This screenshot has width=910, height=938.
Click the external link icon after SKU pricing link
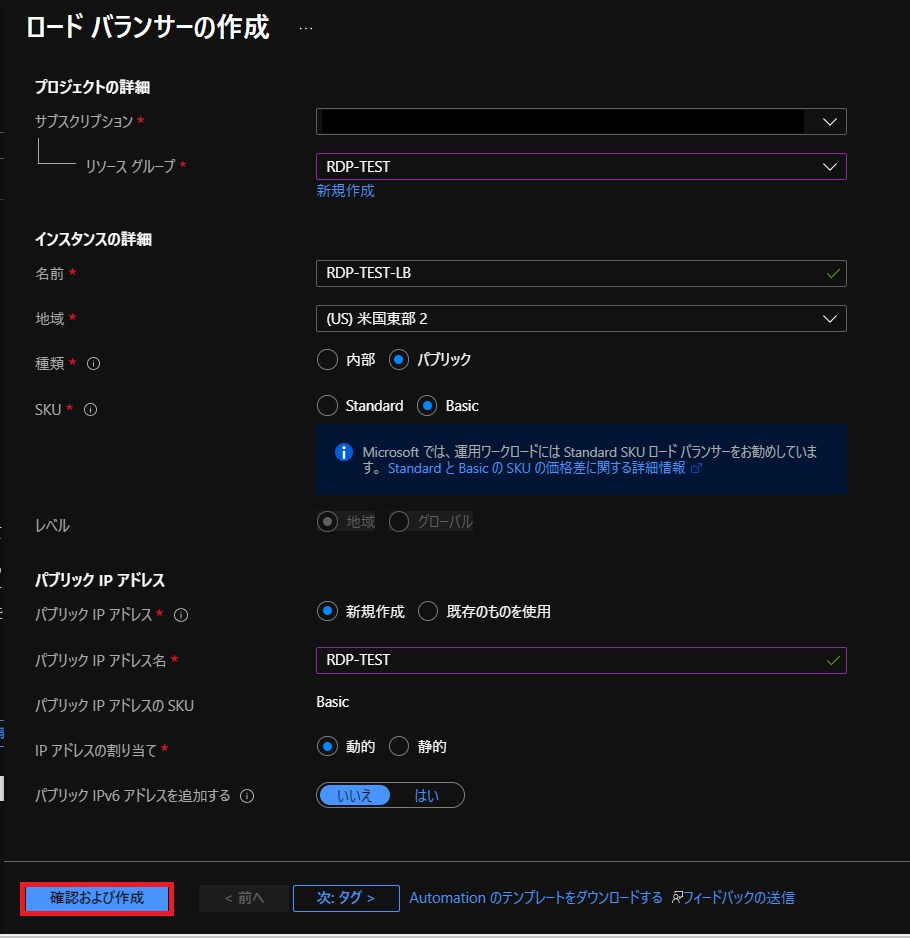pos(696,468)
